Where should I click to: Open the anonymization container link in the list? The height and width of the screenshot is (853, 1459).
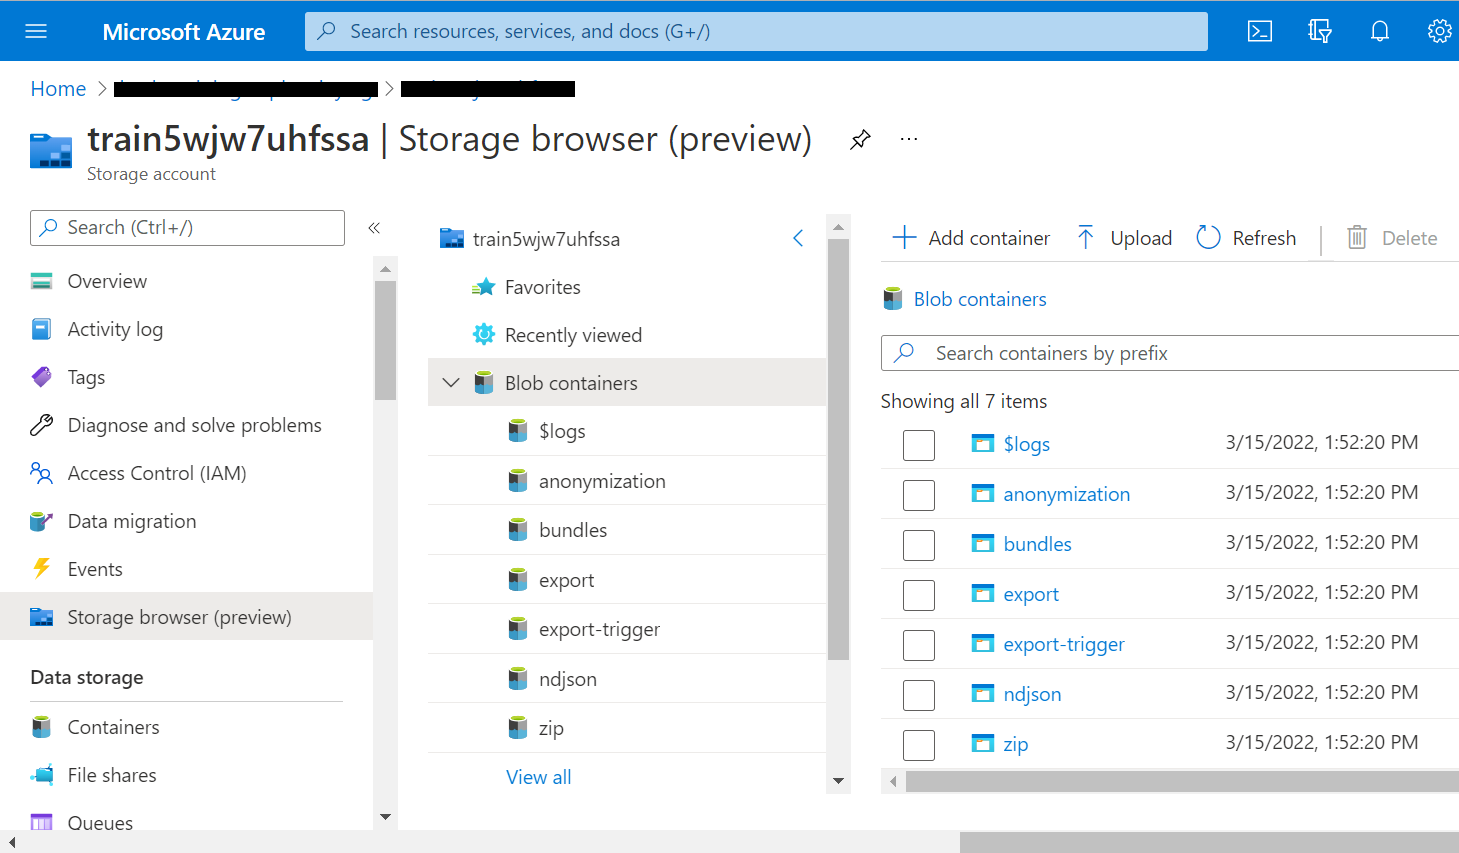coord(1066,494)
